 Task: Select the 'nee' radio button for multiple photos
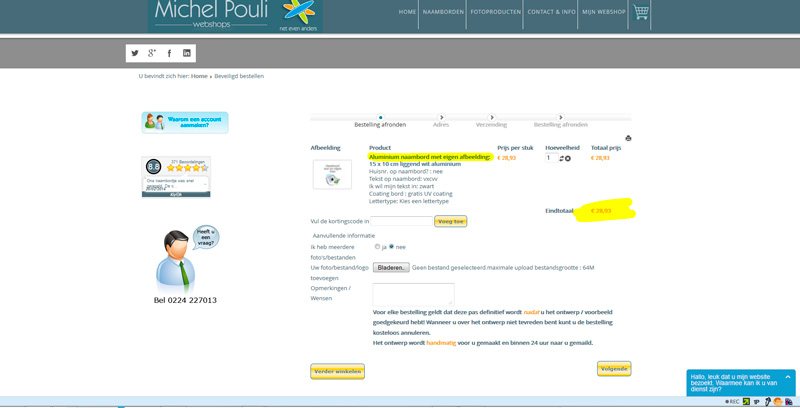(x=391, y=246)
